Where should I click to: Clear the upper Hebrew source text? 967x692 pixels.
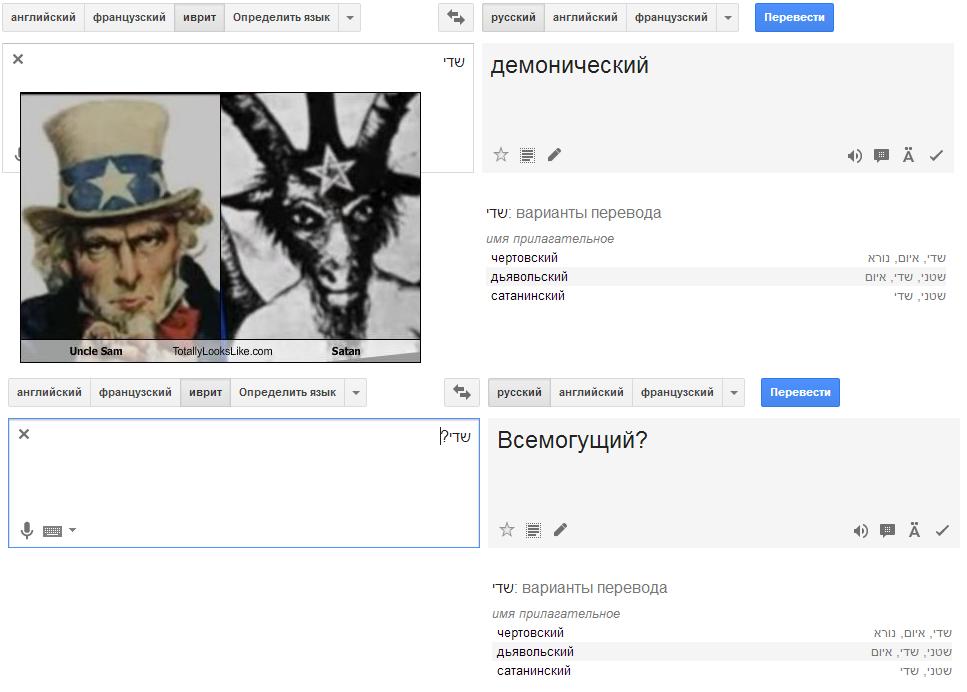coord(18,59)
